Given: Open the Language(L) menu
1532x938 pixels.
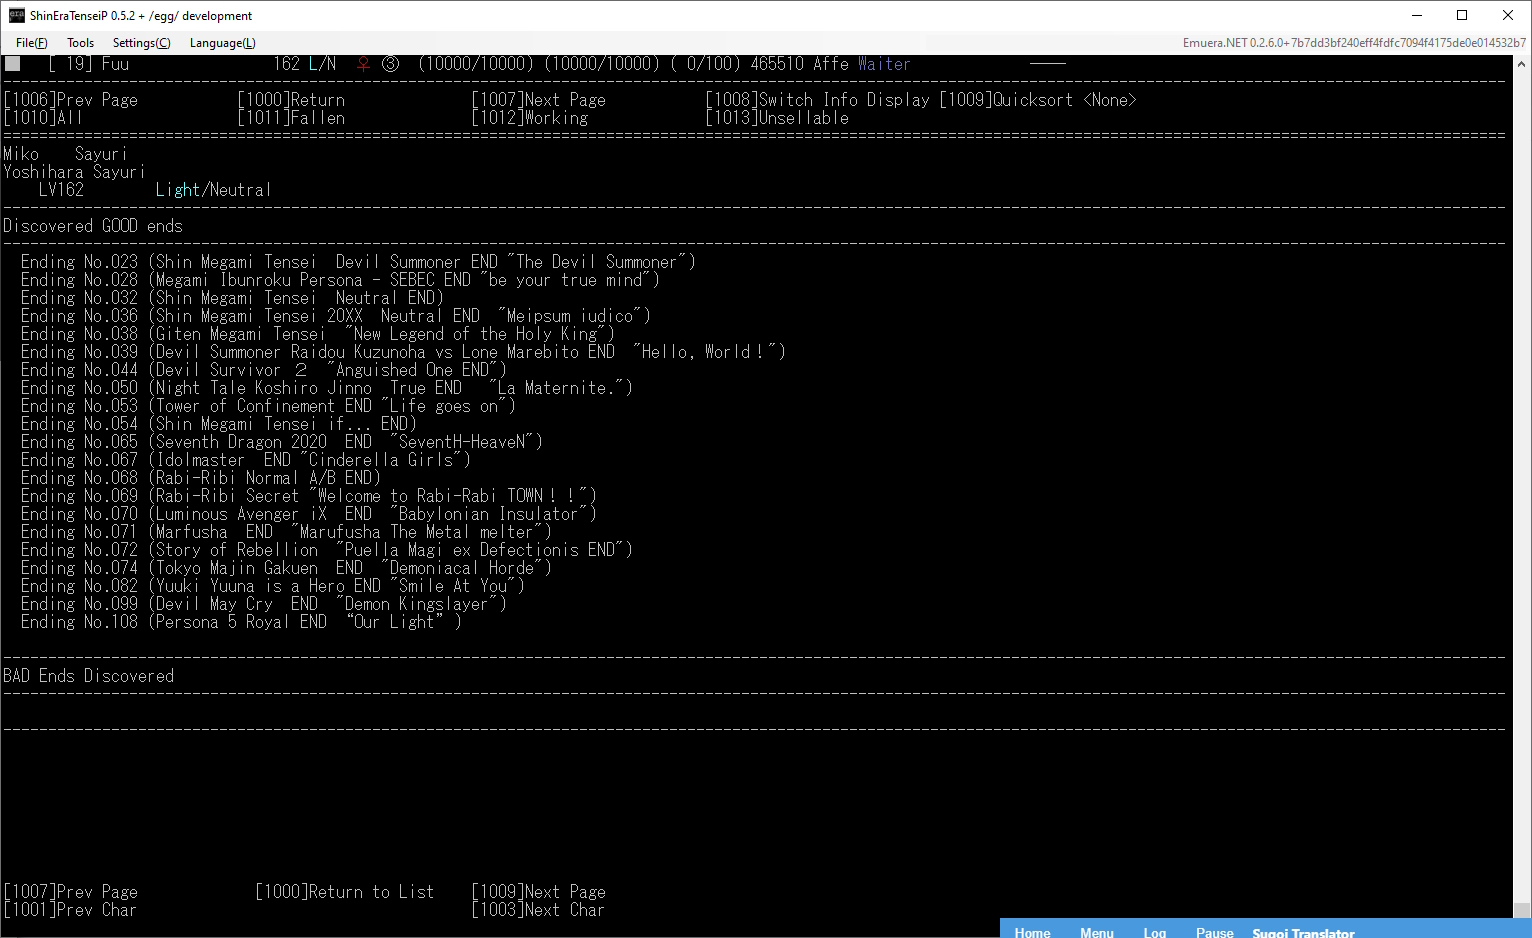Looking at the screenshot, I should (x=222, y=43).
